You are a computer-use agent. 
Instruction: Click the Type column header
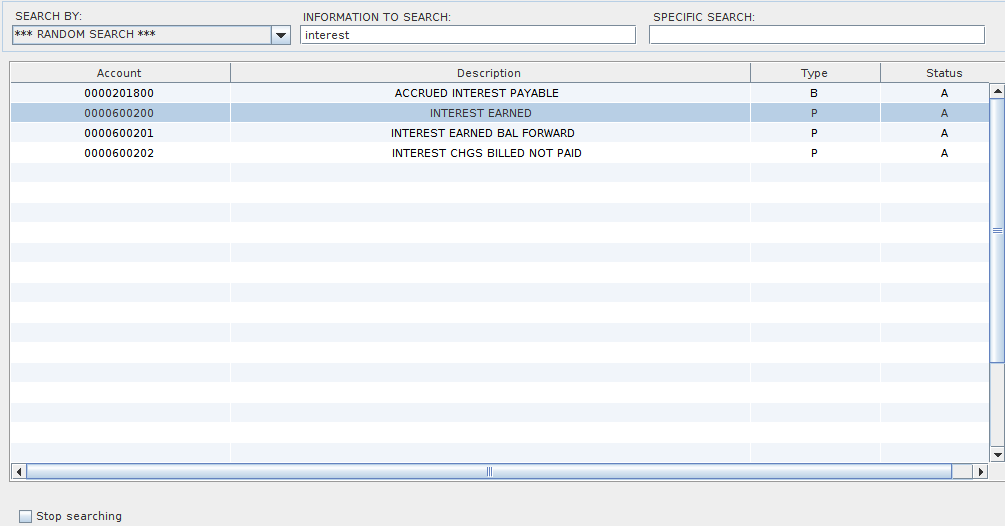click(814, 73)
